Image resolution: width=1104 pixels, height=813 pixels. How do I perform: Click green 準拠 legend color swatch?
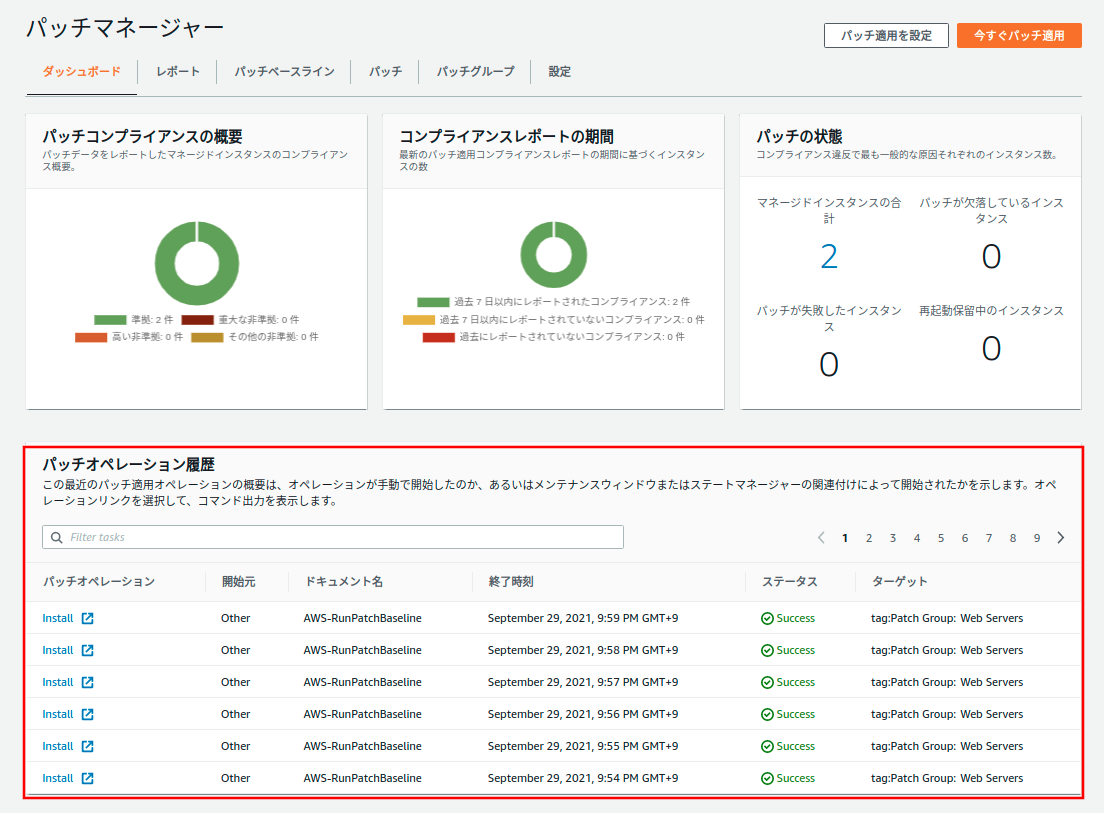pyautogui.click(x=110, y=320)
